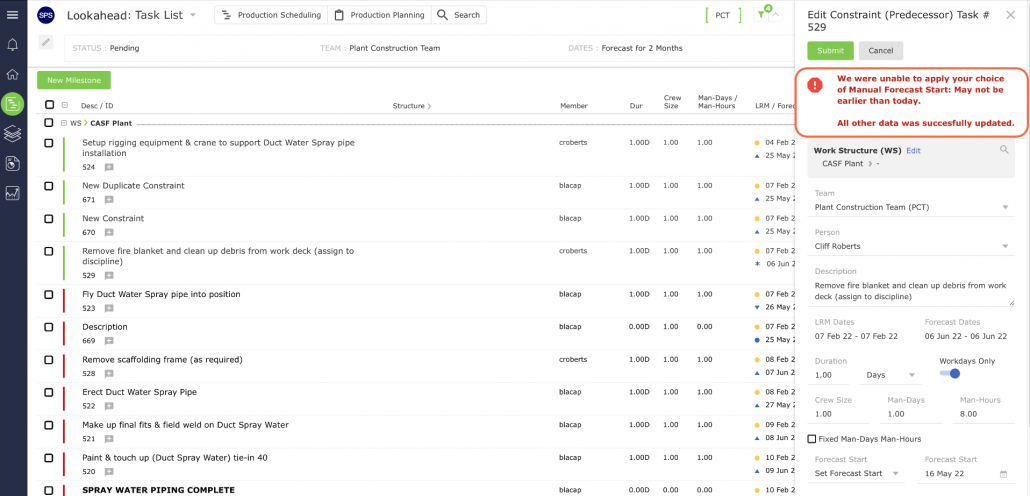Click the pencil edit icon above status
Image resolution: width=1030 pixels, height=496 pixels.
pos(45,43)
